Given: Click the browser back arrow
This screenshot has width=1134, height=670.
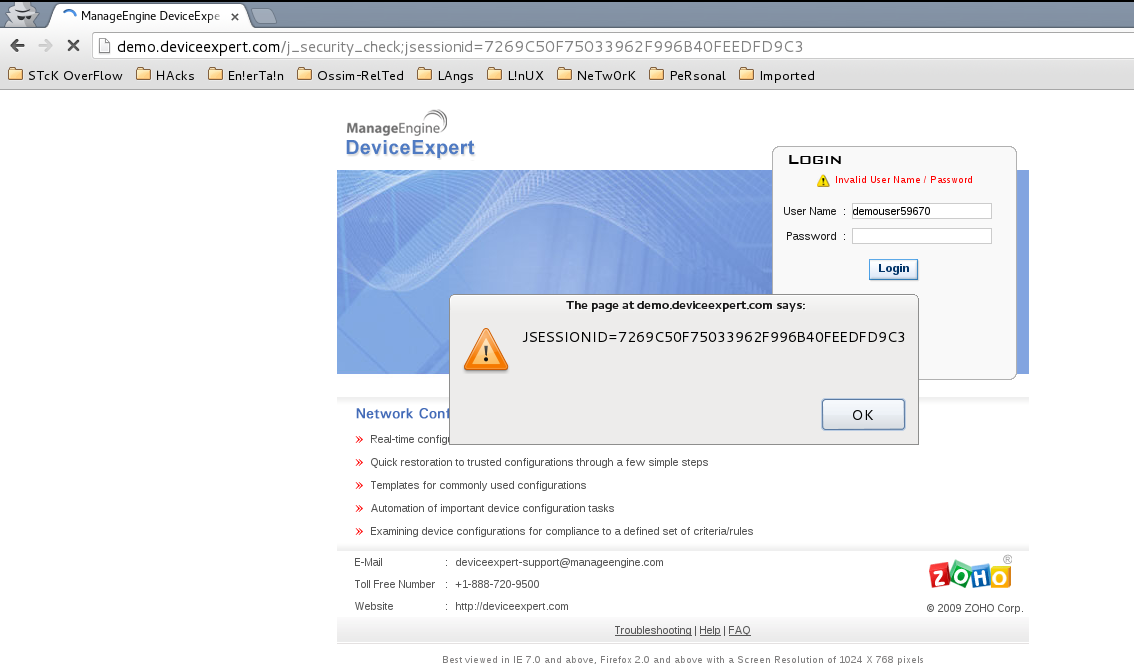Looking at the screenshot, I should click(17, 46).
